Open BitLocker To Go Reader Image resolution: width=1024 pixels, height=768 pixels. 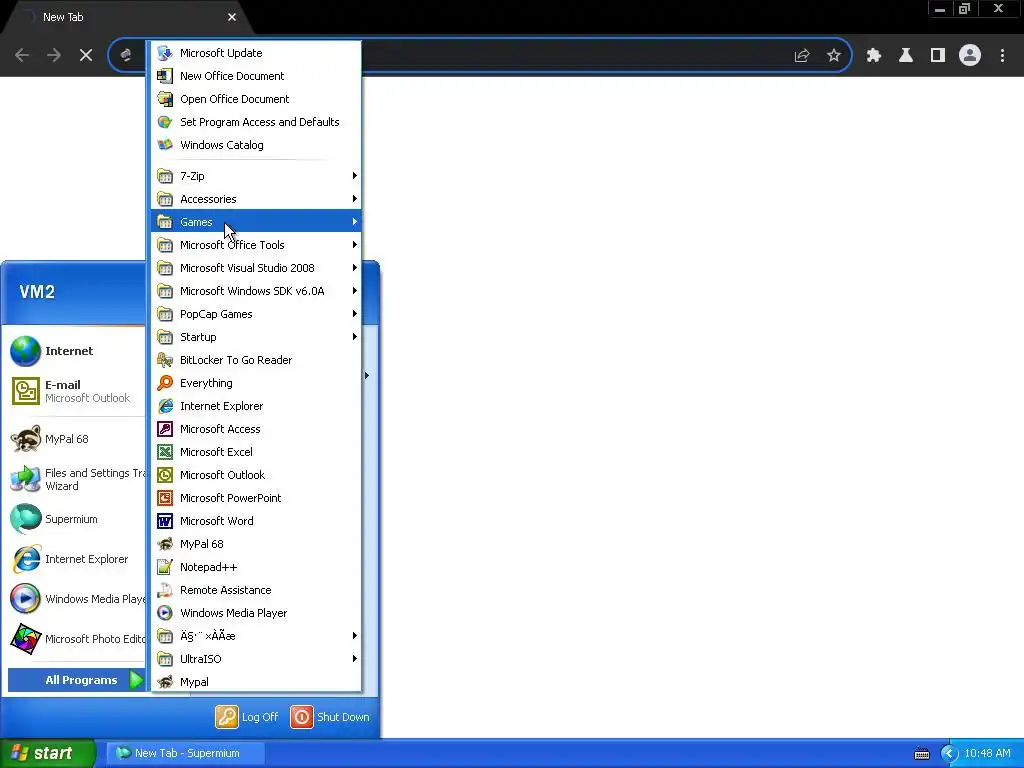(256, 360)
